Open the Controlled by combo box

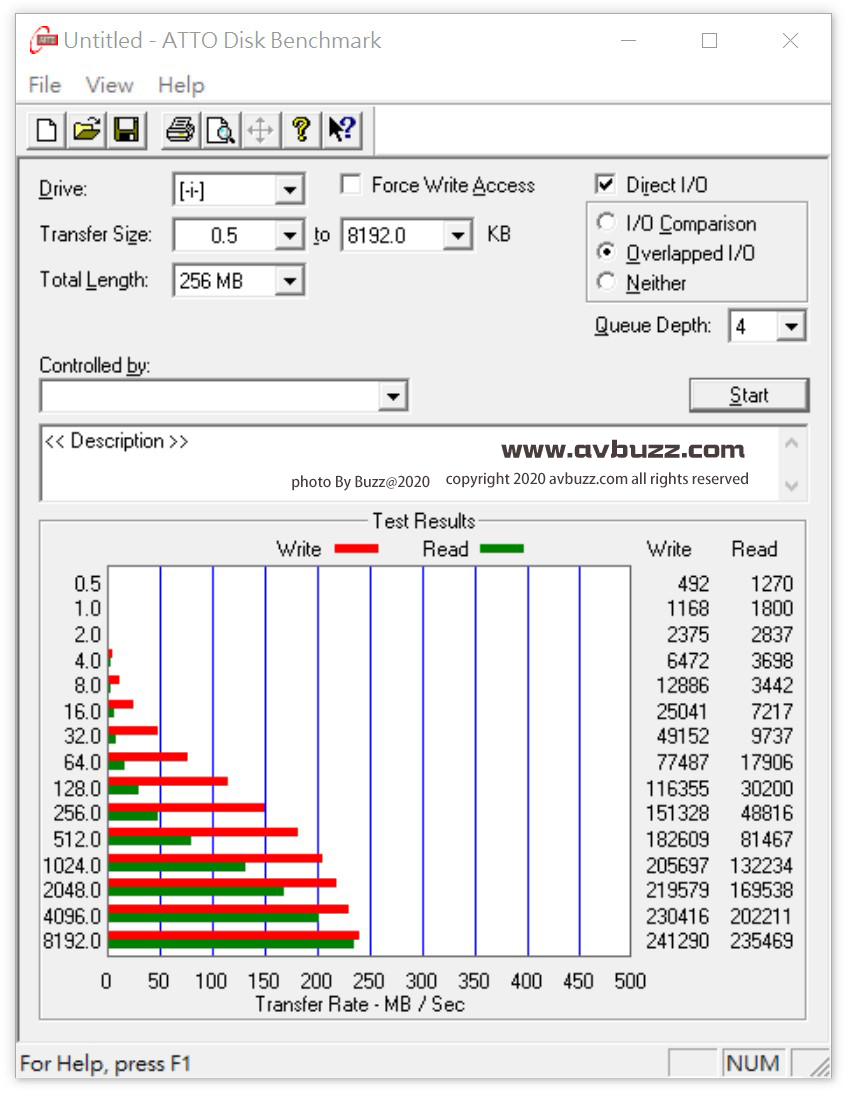click(224, 396)
